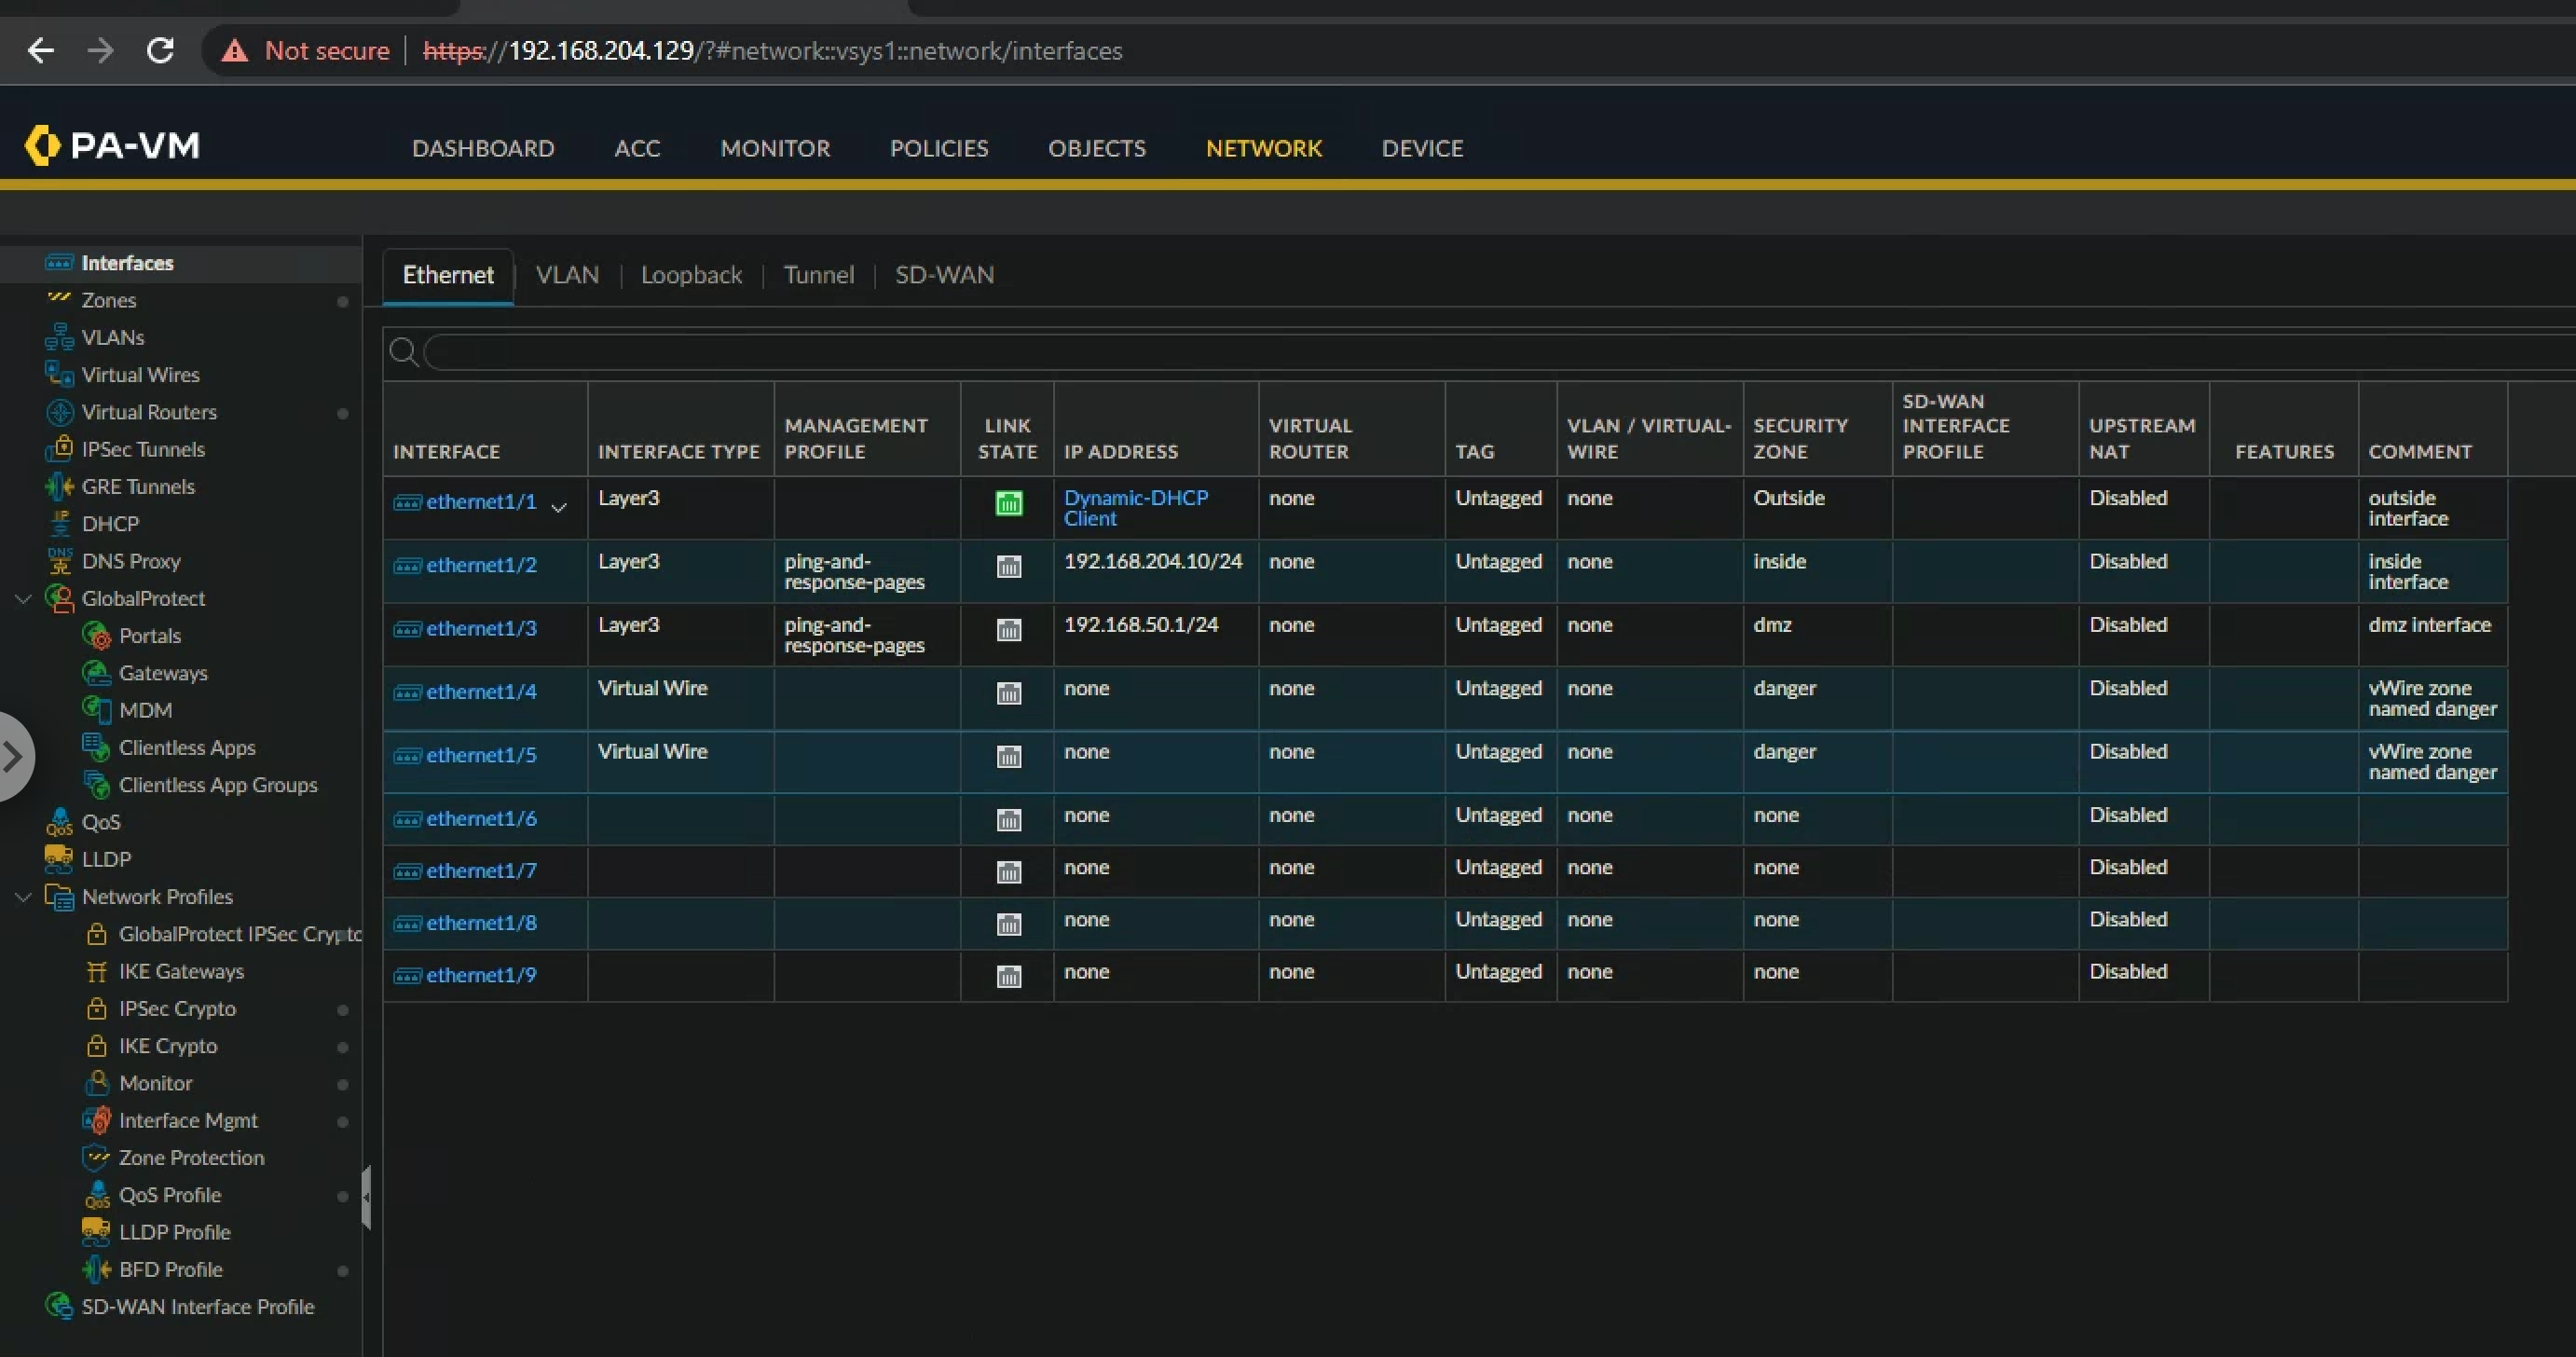Click the Zones sidebar icon
2576x1357 pixels.
coord(59,299)
